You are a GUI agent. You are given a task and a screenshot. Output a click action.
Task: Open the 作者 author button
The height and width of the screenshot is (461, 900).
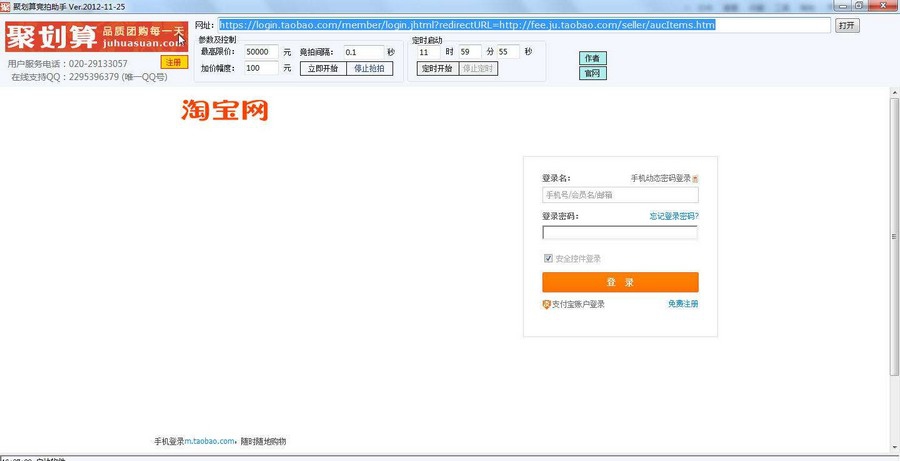click(x=592, y=58)
